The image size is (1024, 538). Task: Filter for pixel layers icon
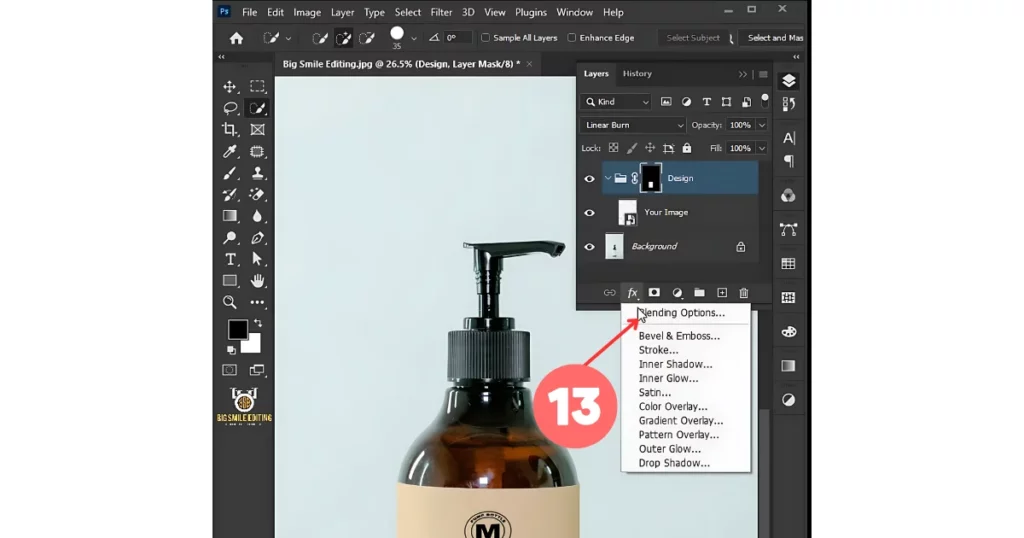(666, 102)
